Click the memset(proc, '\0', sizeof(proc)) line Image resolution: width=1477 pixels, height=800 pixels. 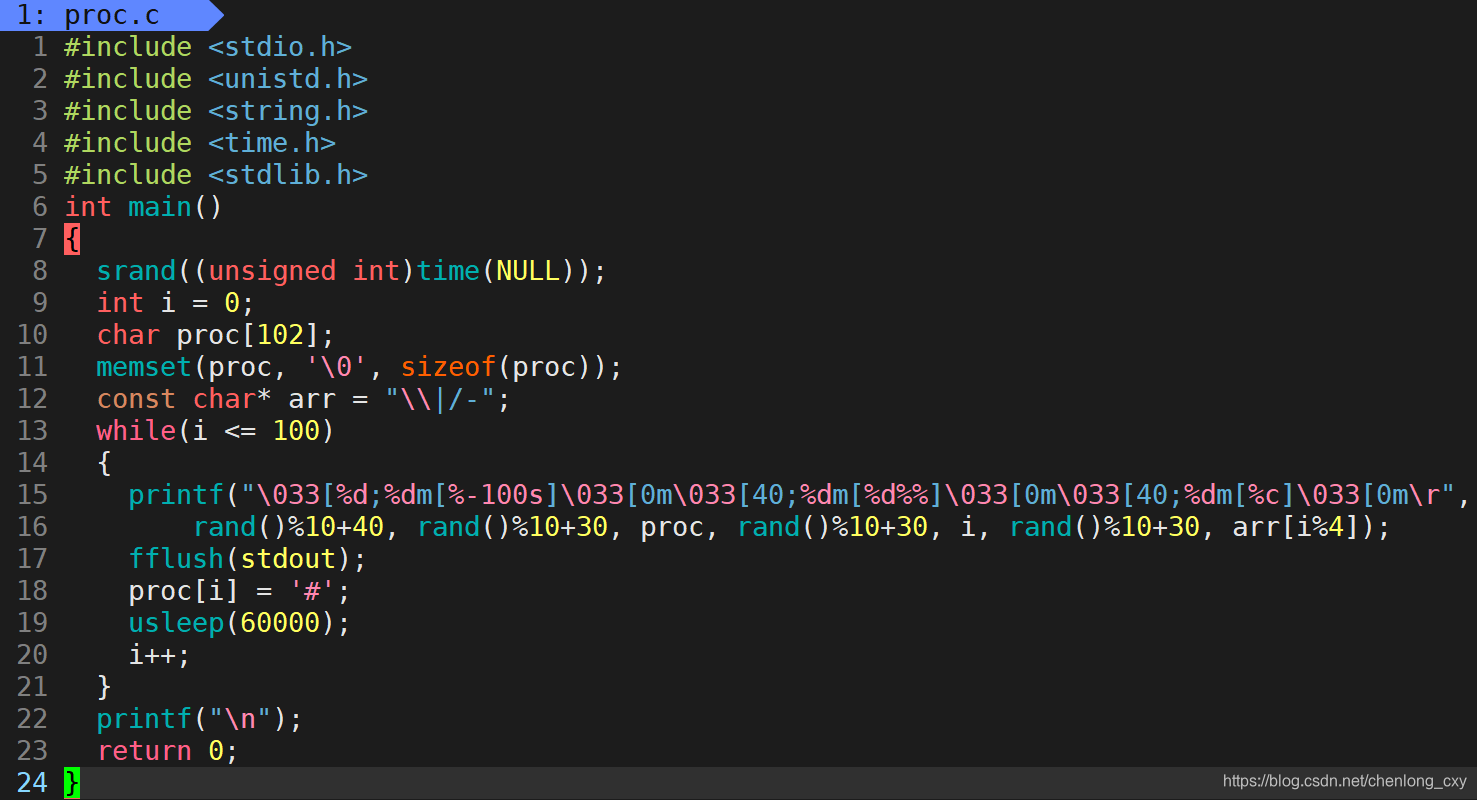click(360, 367)
